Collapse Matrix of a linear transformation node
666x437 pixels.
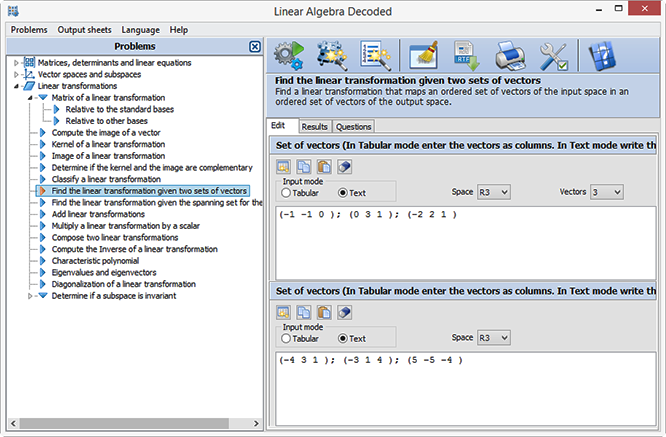30,98
